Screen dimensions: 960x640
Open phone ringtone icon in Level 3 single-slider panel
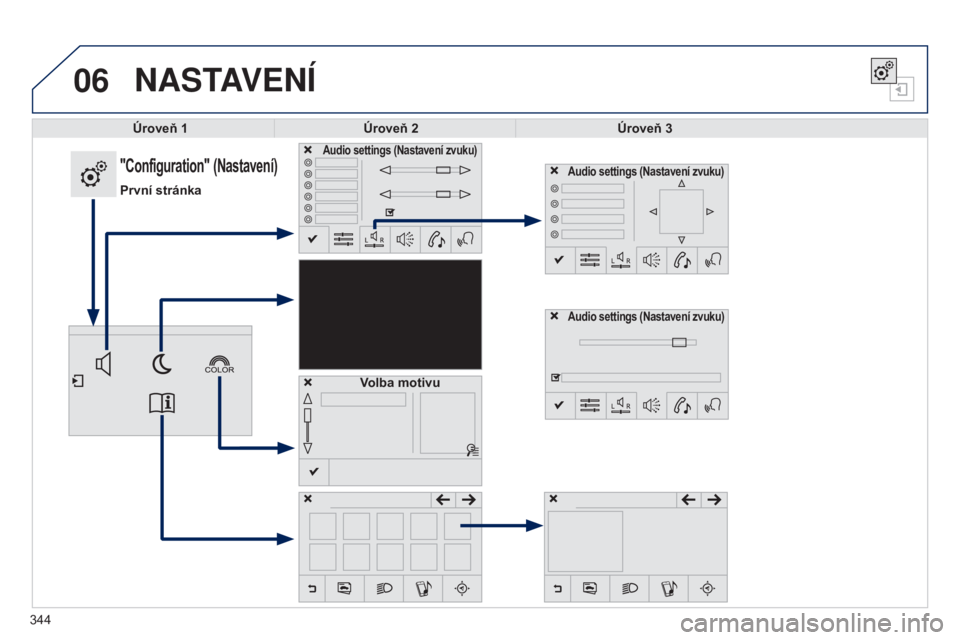681,405
